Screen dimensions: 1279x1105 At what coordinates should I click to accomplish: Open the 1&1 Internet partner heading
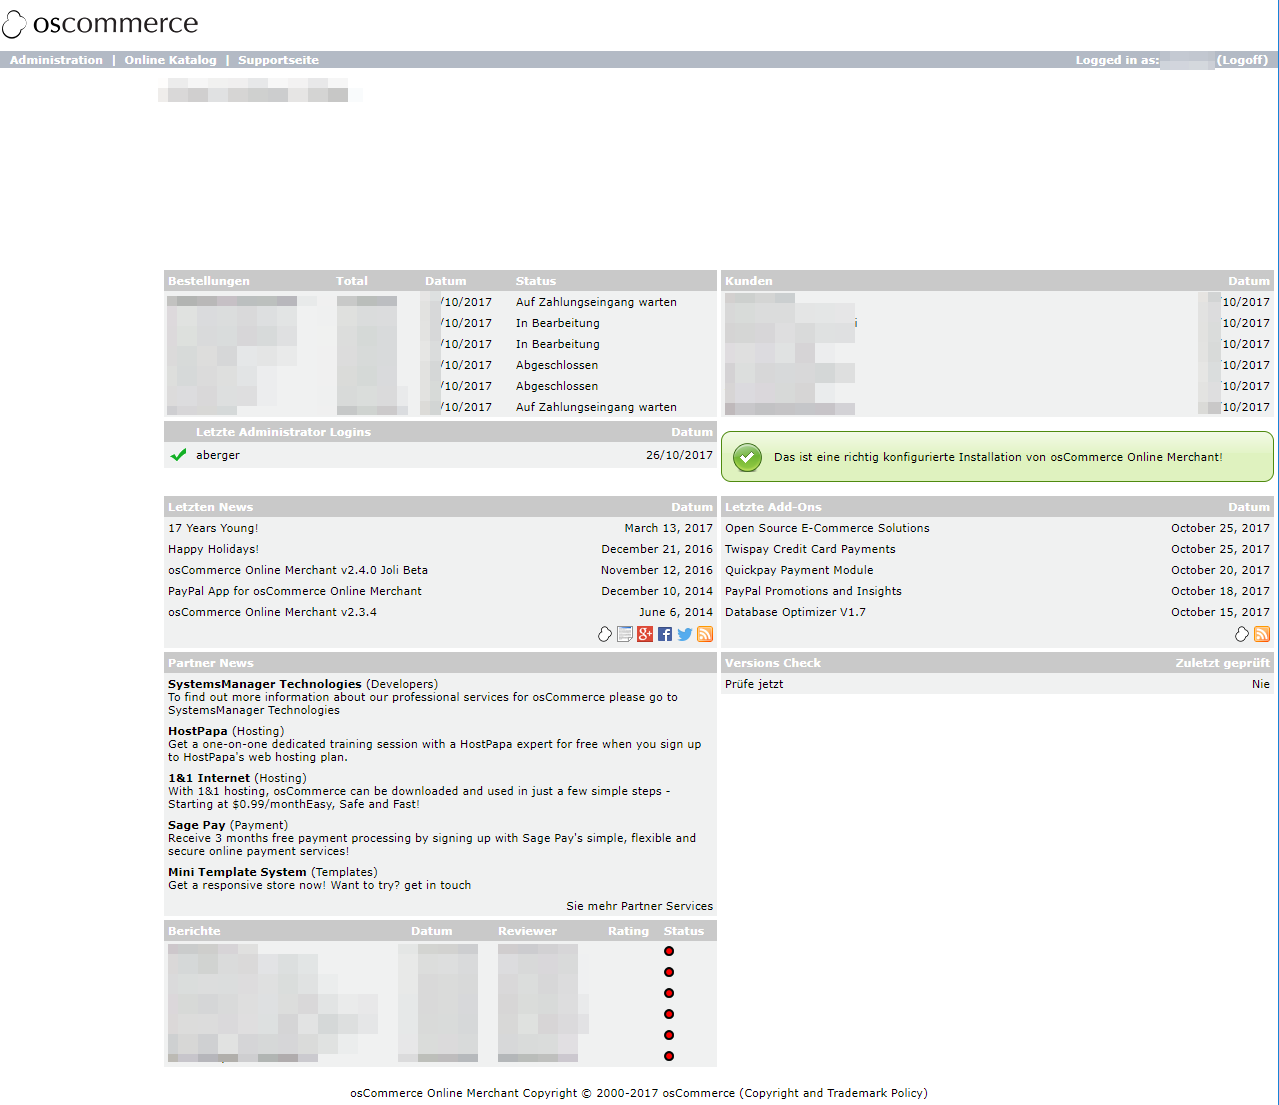click(209, 778)
